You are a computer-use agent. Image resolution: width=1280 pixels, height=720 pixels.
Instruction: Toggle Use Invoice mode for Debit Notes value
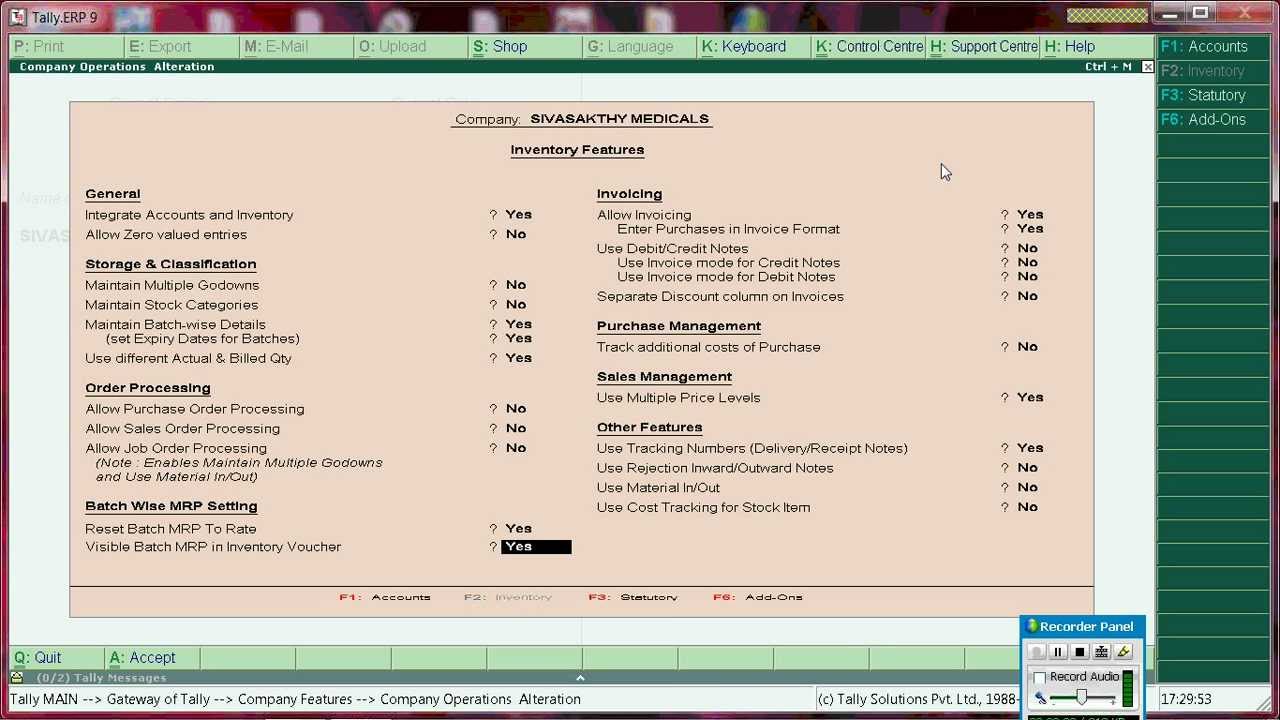click(x=1027, y=276)
